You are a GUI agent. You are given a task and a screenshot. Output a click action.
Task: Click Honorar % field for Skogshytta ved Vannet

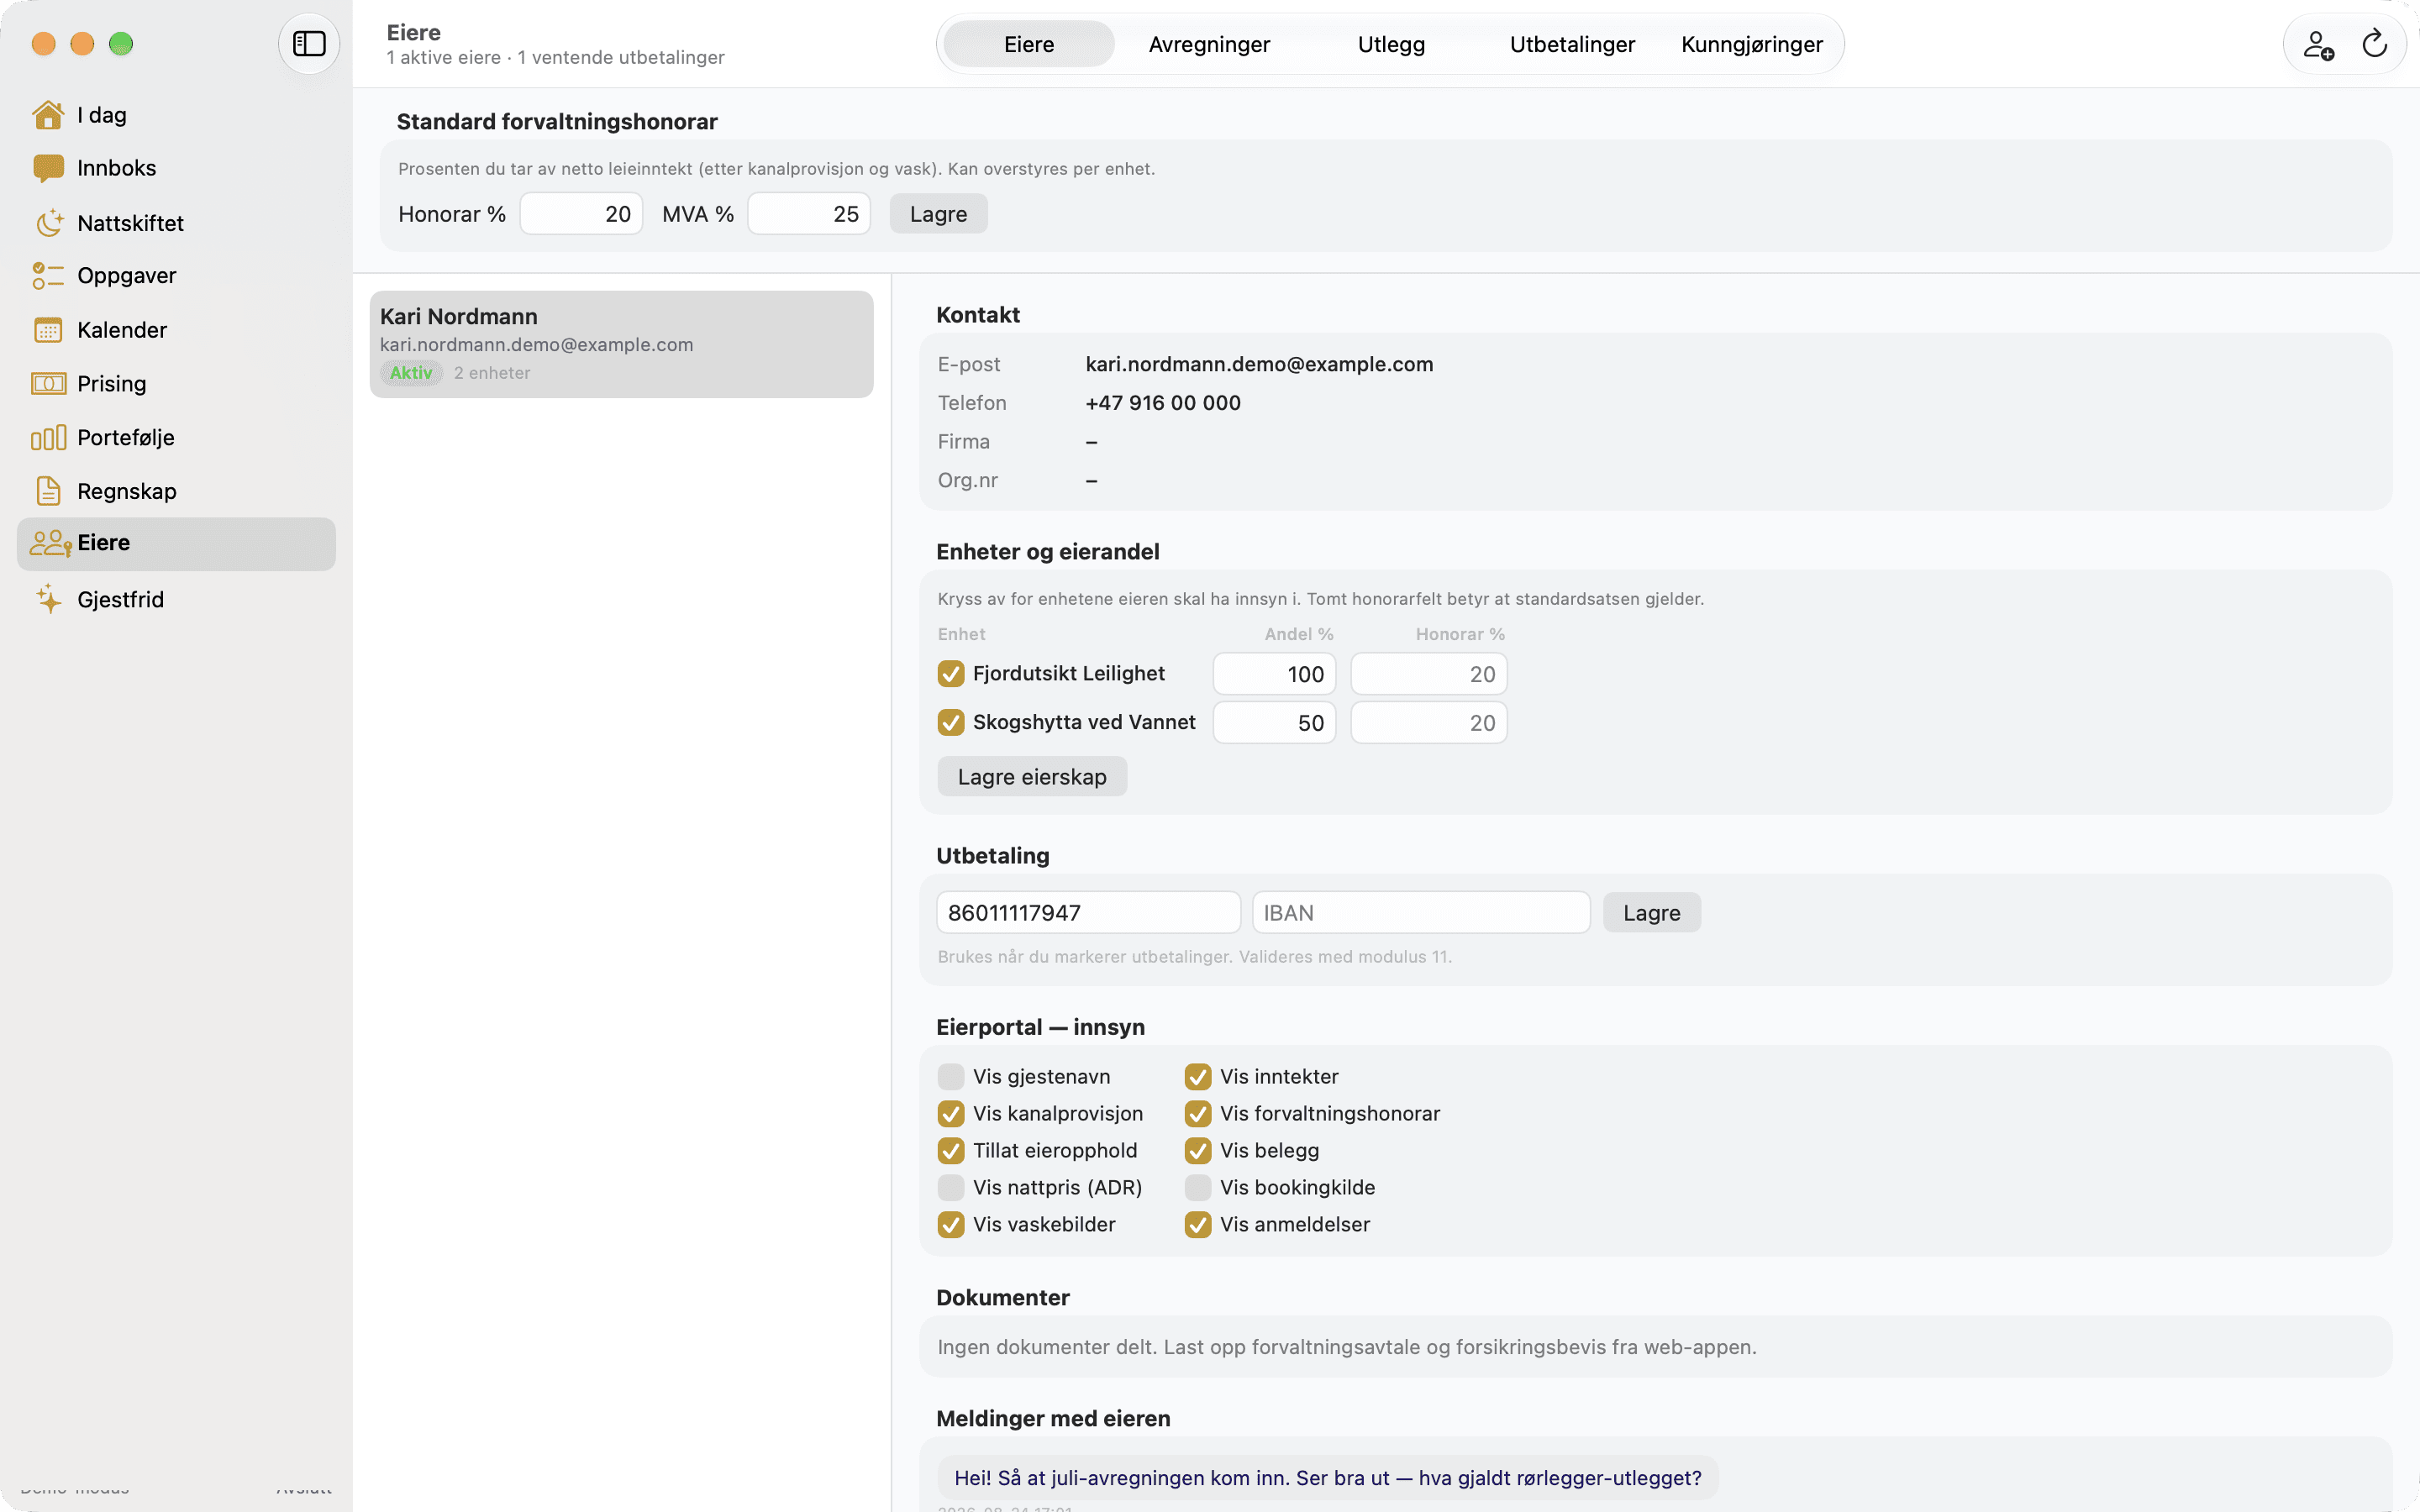(x=1428, y=723)
